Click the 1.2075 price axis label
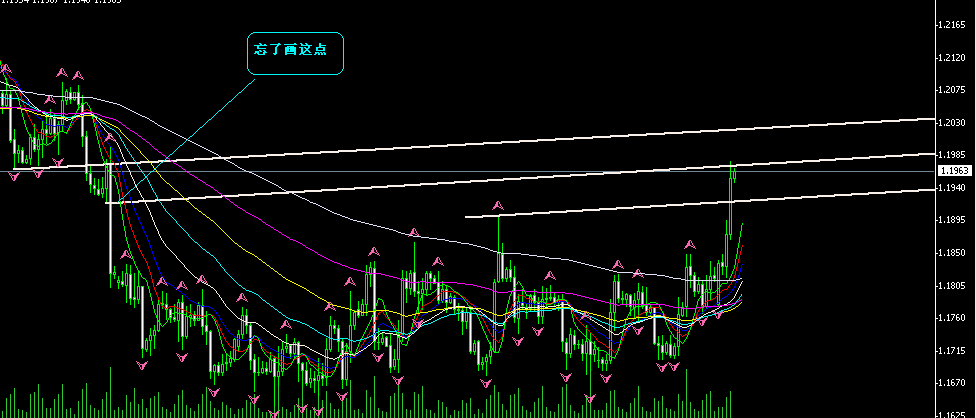Viewport: 976px width, 418px height. coord(952,90)
